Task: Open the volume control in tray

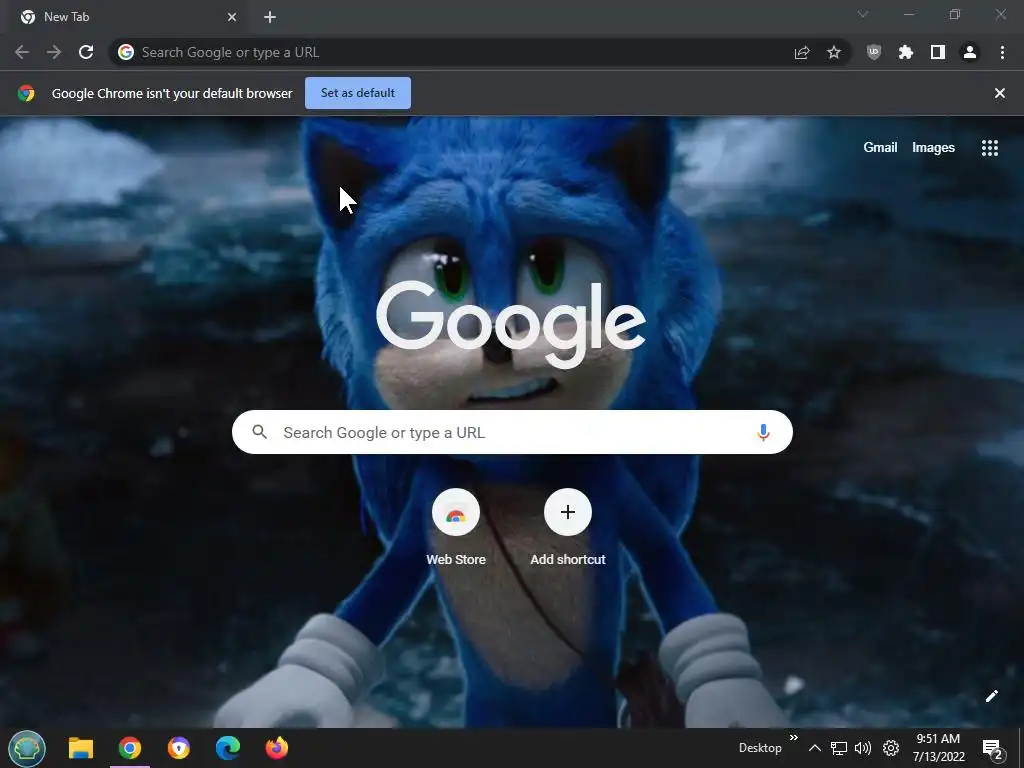Action: point(863,748)
